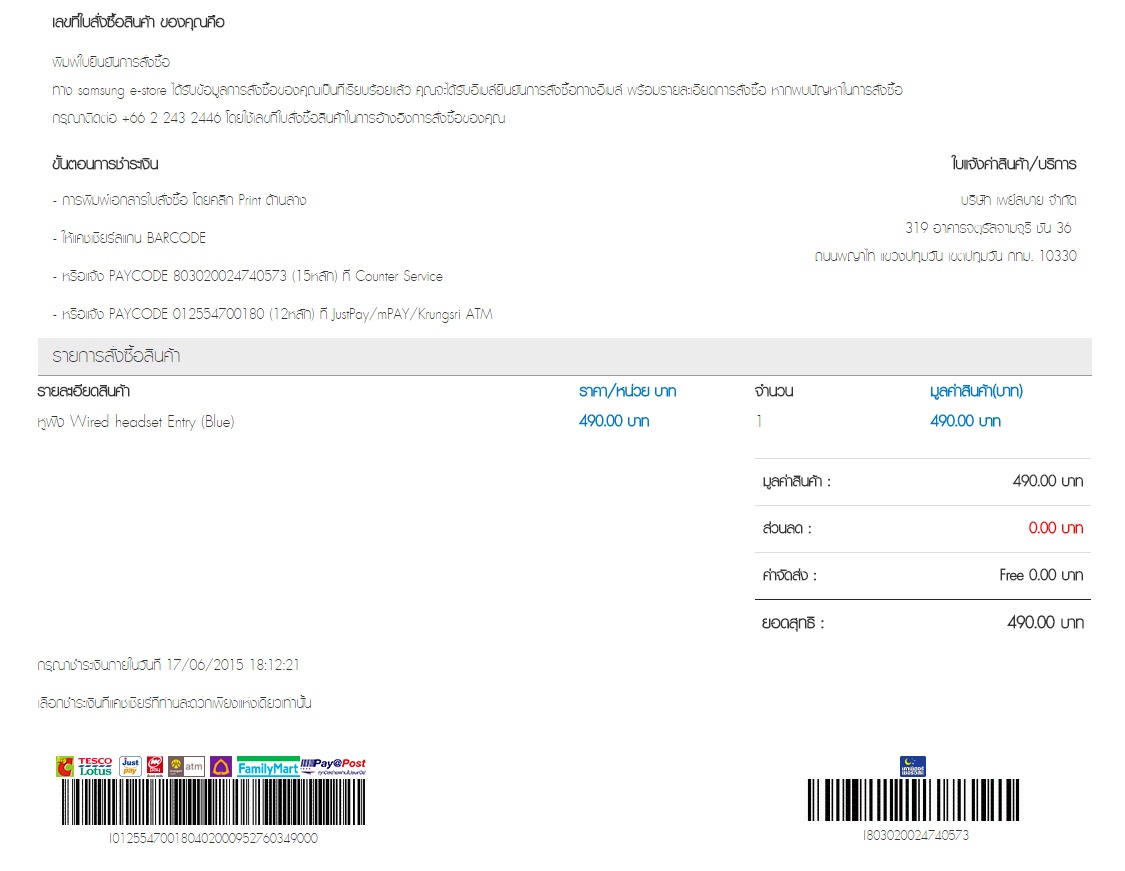Click the short barcode numbered 803020024740573
The image size is (1125, 871).
tap(913, 800)
